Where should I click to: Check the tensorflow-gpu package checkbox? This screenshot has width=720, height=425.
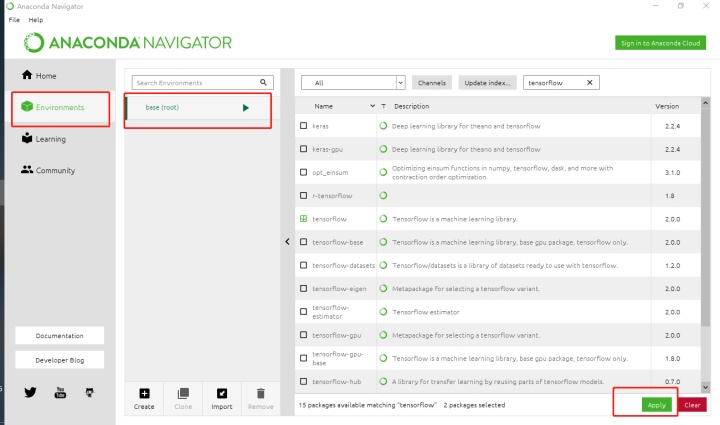[x=304, y=335]
